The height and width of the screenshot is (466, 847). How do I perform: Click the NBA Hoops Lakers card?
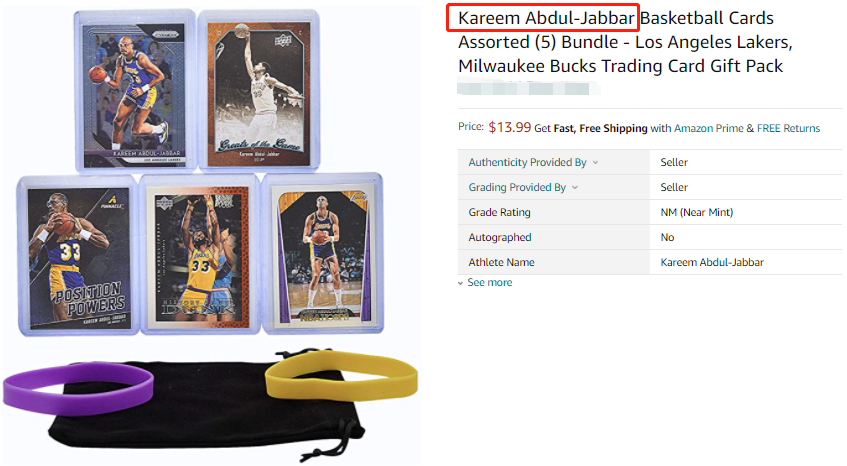point(322,254)
